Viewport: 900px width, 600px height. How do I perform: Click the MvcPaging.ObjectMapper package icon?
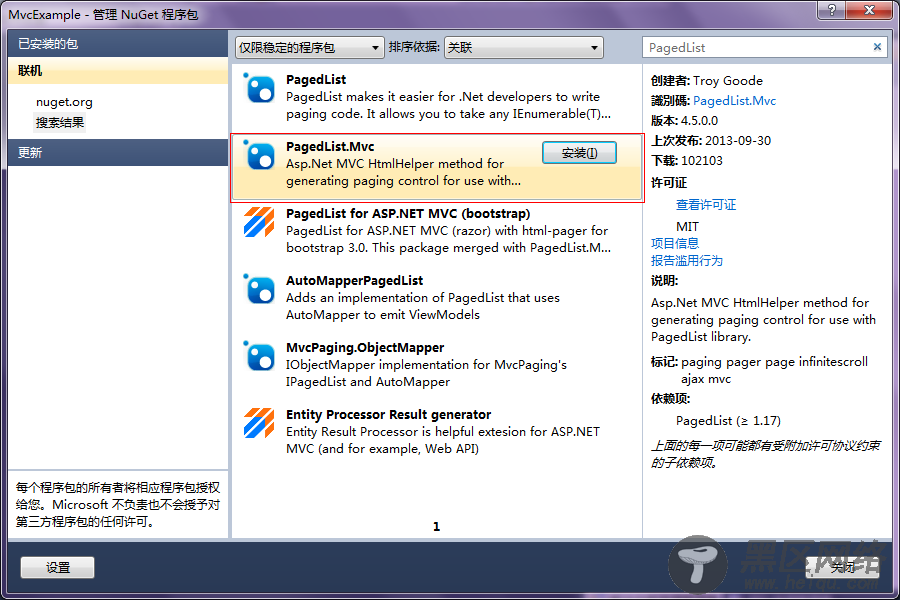[x=259, y=357]
